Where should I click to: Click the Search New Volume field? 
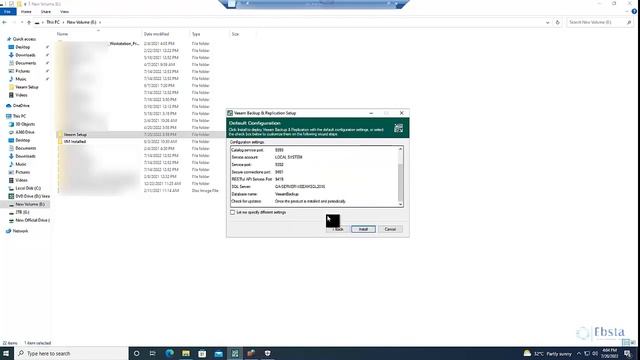[x=600, y=22]
